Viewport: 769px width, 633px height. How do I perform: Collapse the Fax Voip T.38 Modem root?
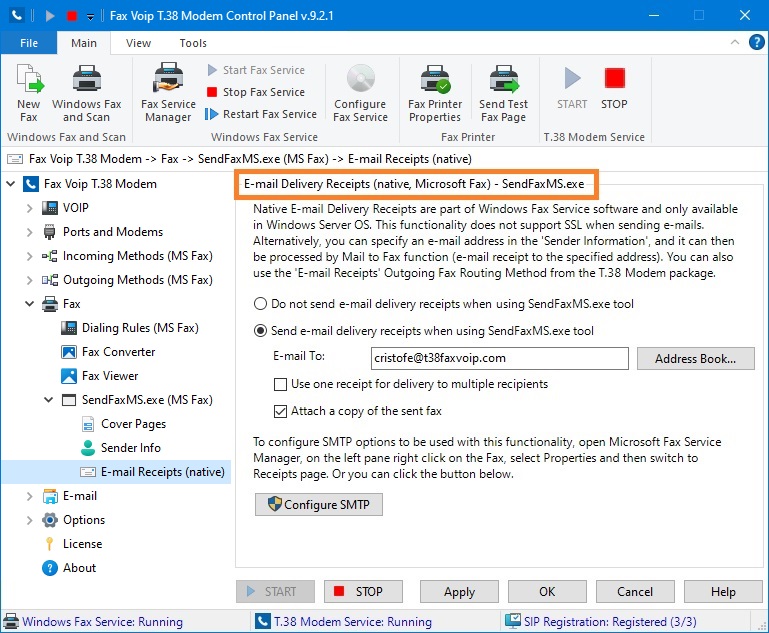[10, 184]
